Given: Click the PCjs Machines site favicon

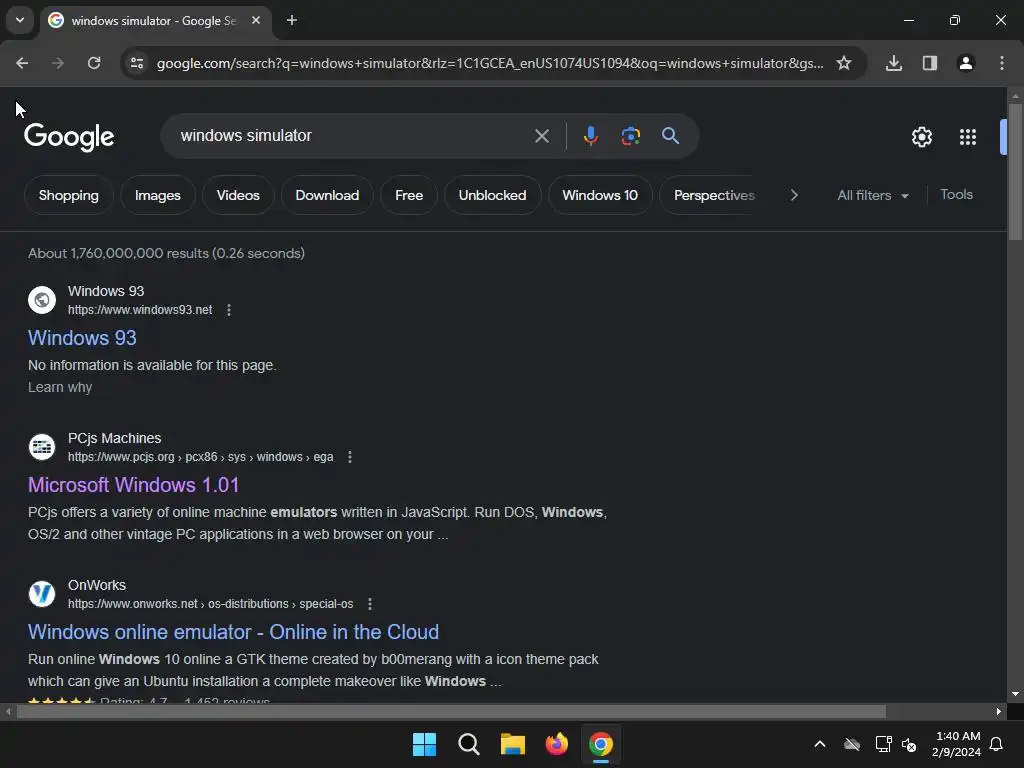Looking at the screenshot, I should (42, 447).
